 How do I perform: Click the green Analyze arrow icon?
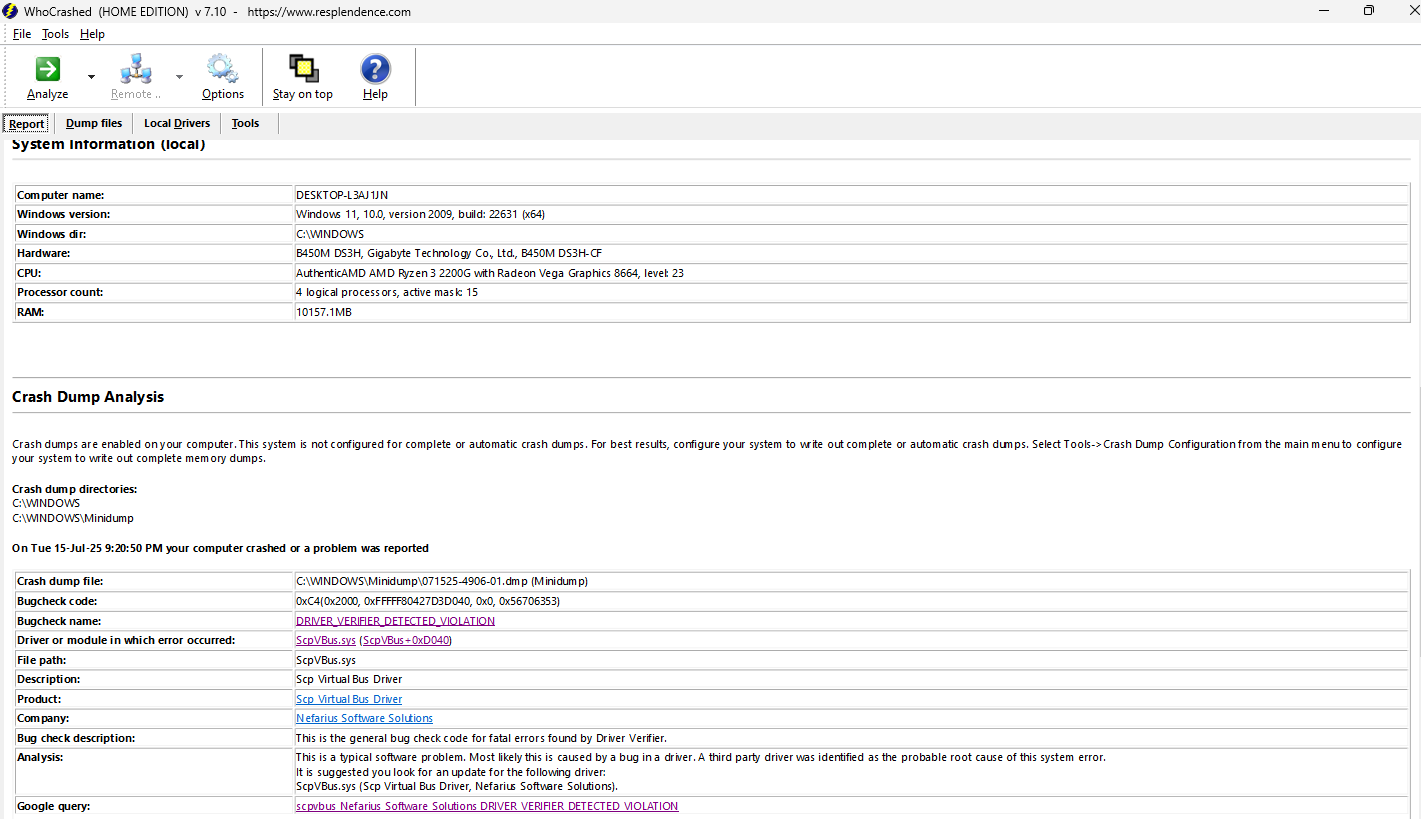(x=47, y=70)
